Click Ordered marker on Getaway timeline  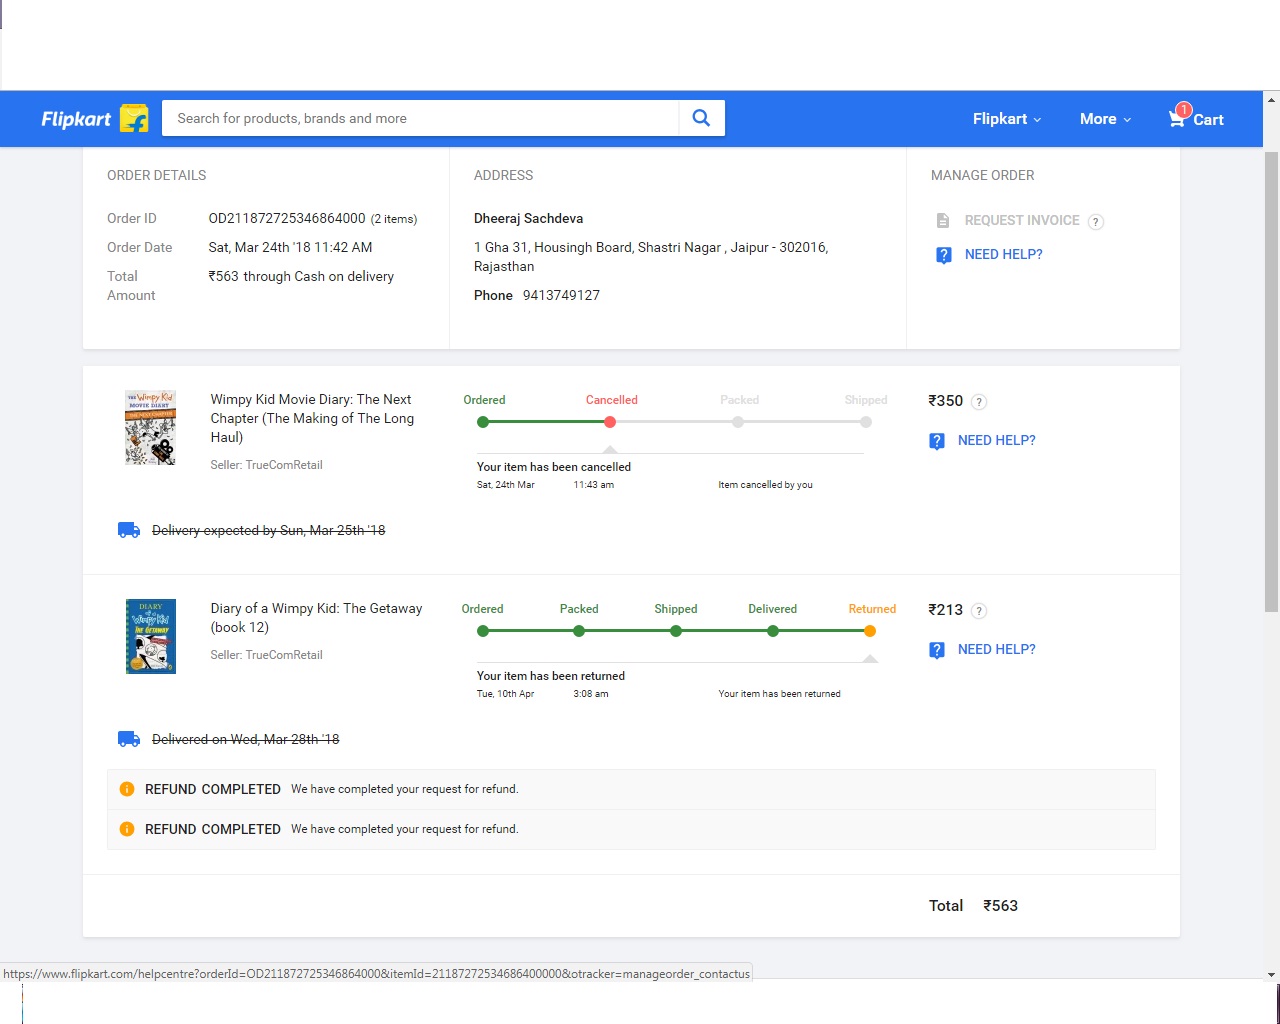tap(483, 631)
